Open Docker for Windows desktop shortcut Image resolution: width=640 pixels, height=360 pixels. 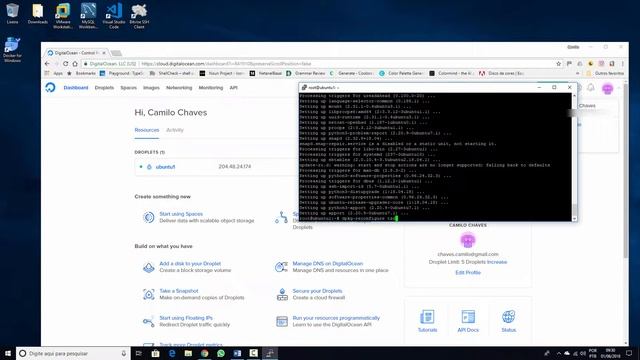tap(12, 49)
